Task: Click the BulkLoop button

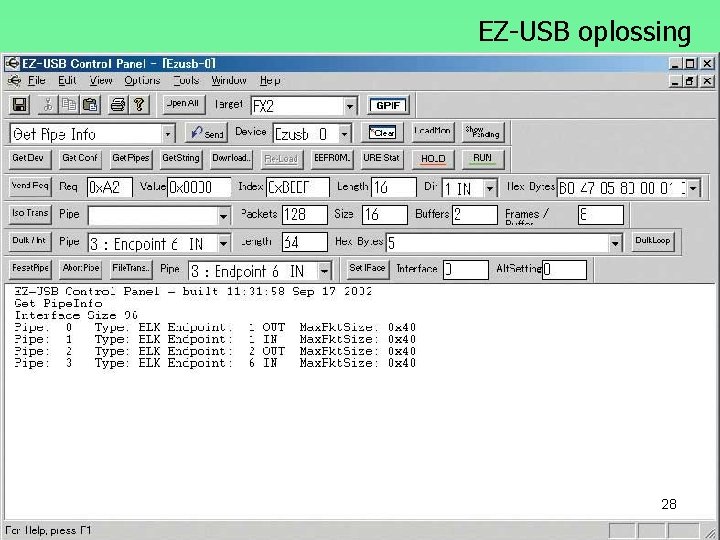Action: (653, 241)
